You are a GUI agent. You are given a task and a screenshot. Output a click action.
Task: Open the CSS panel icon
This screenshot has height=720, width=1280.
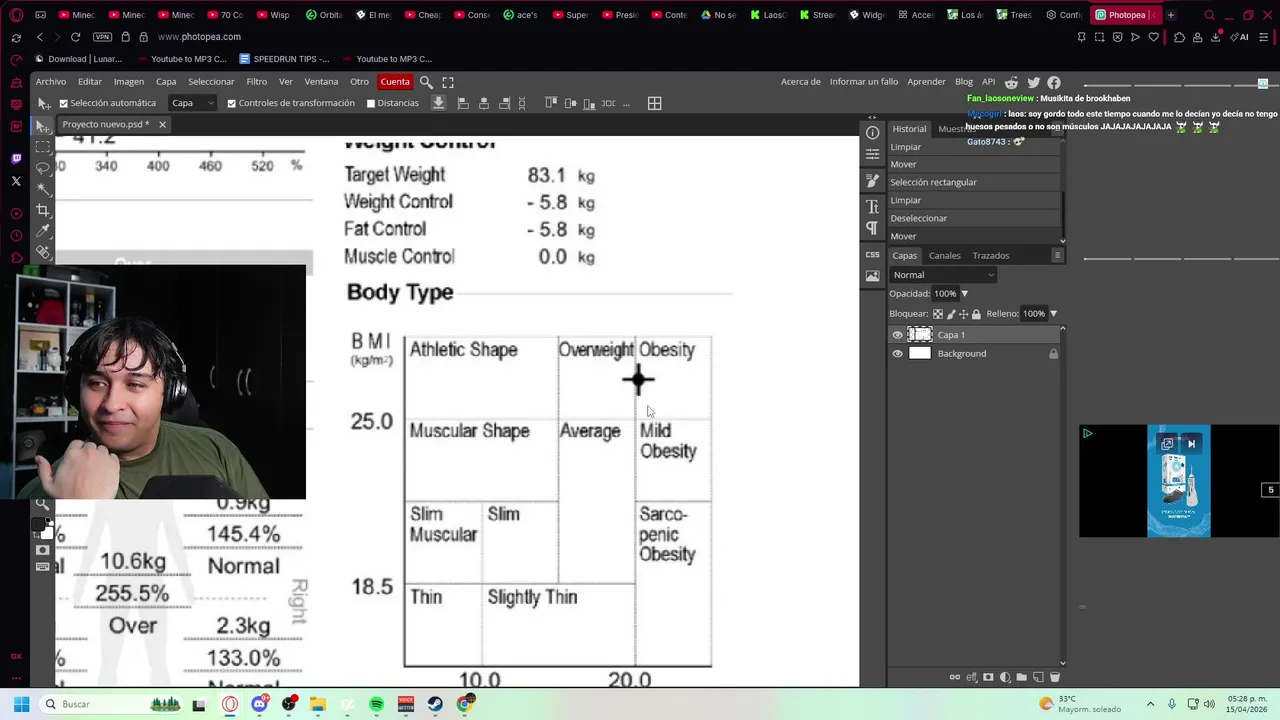coord(872,255)
